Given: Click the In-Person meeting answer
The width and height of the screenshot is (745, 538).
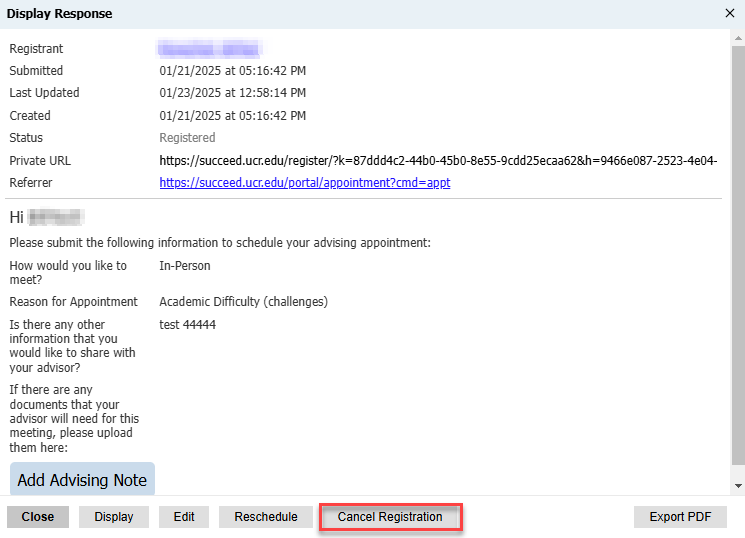Looking at the screenshot, I should click(x=185, y=266).
